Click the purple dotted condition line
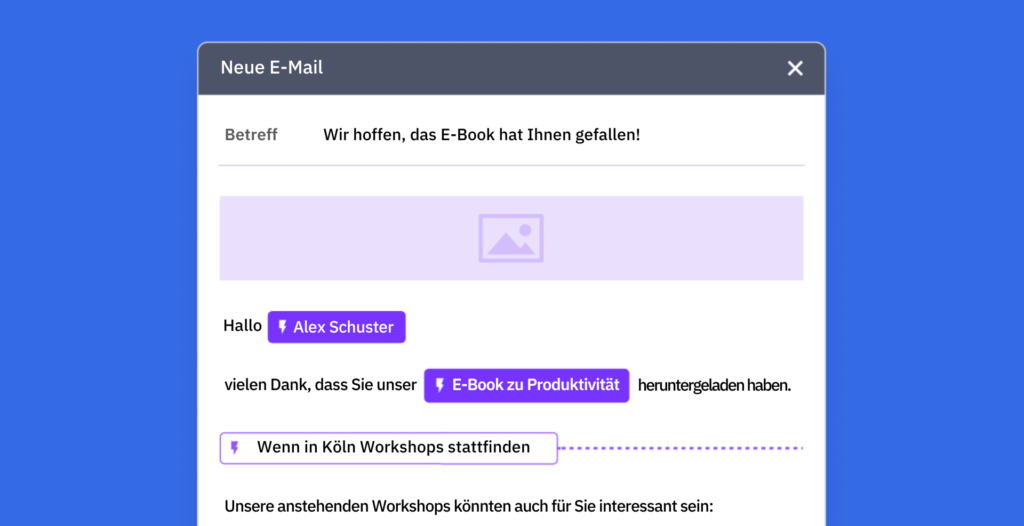Image resolution: width=1024 pixels, height=526 pixels. point(680,448)
